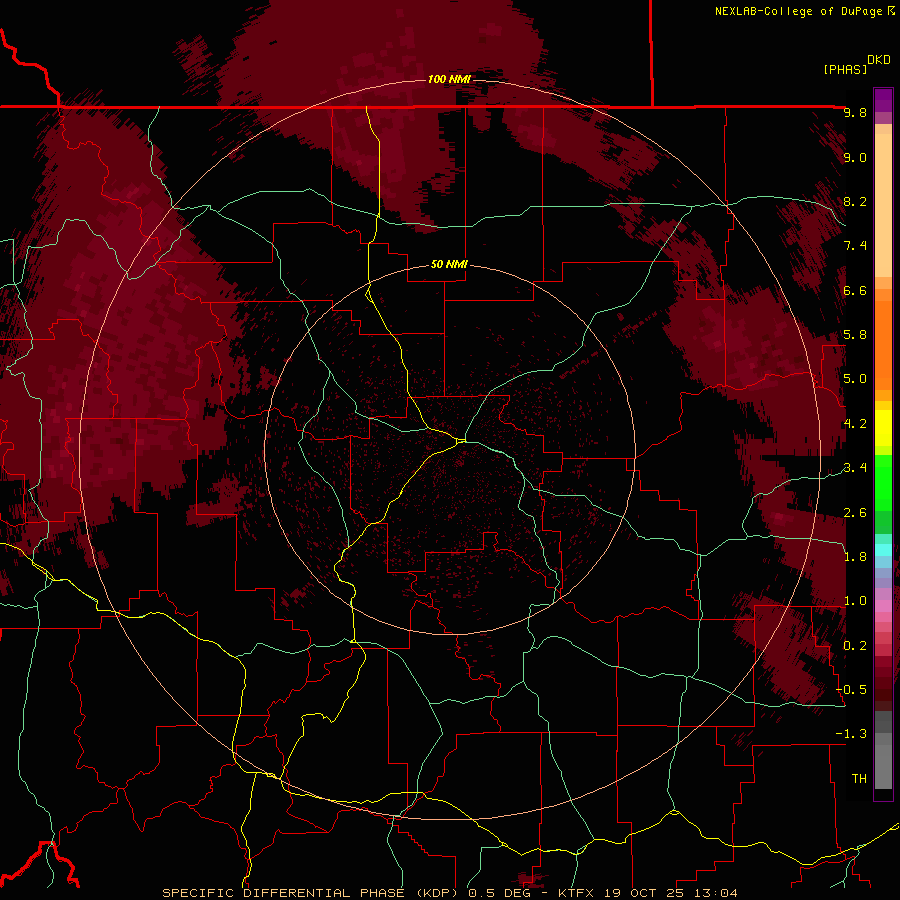The width and height of the screenshot is (900, 900).
Task: Click the 50 NMI range ring label
Action: pyautogui.click(x=449, y=265)
